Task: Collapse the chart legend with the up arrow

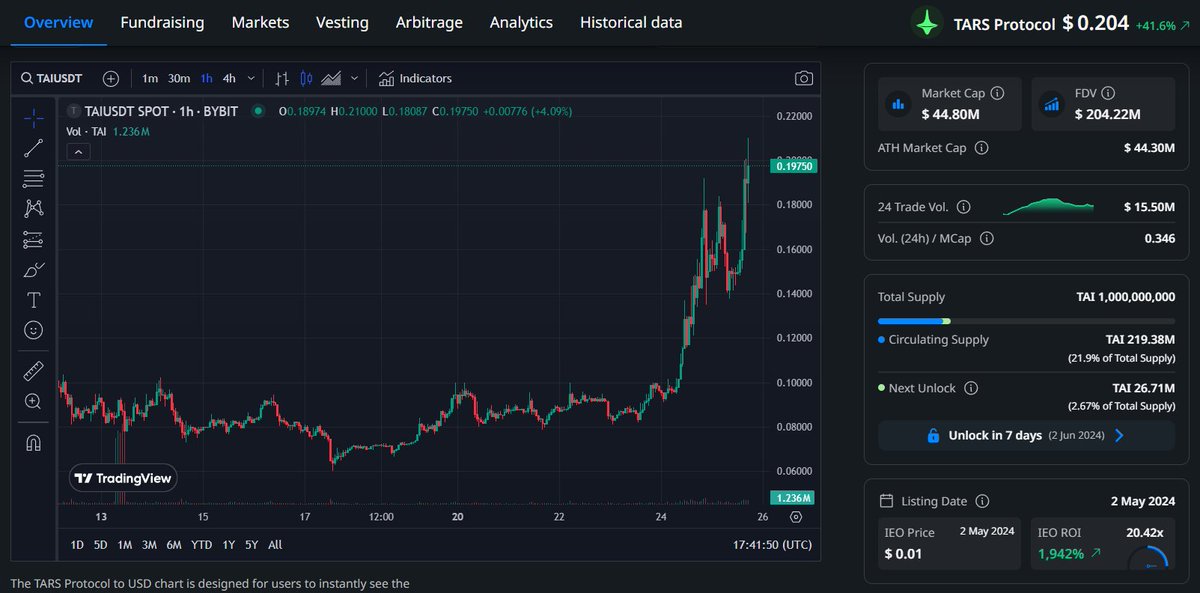Action: [78, 151]
